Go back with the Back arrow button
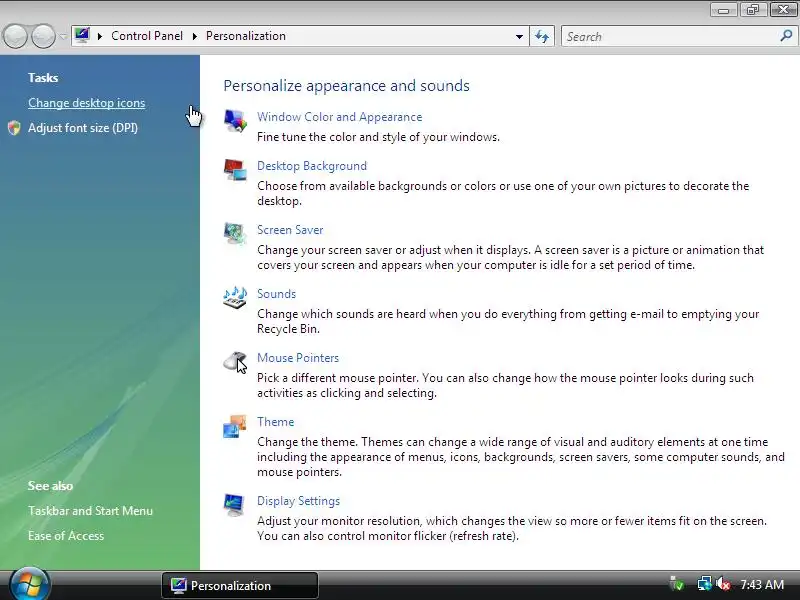Viewport: 800px width, 600px height. [15, 36]
